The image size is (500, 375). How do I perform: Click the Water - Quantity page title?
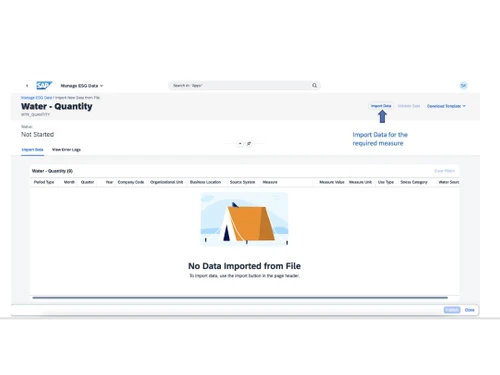(57, 106)
